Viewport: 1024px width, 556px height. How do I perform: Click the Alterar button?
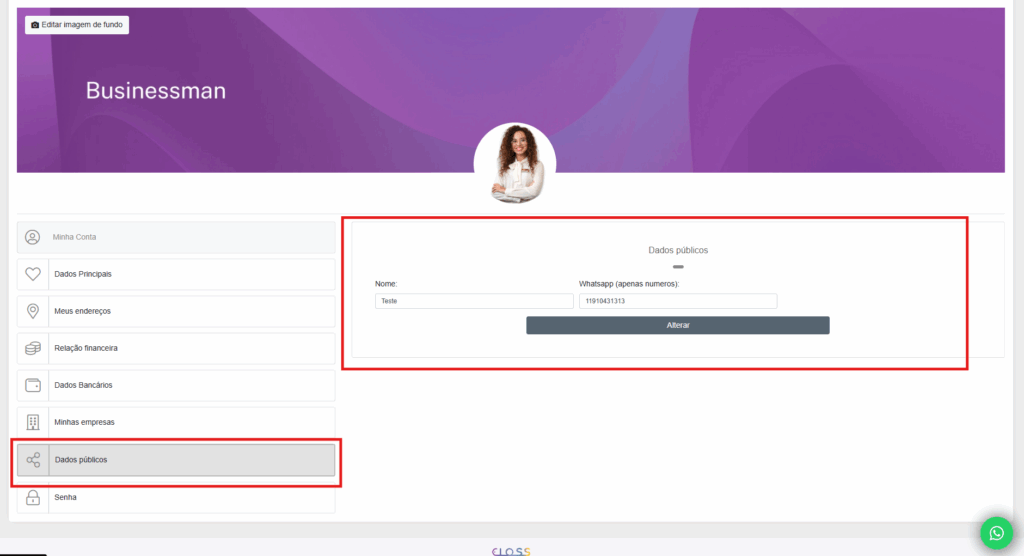tap(678, 325)
